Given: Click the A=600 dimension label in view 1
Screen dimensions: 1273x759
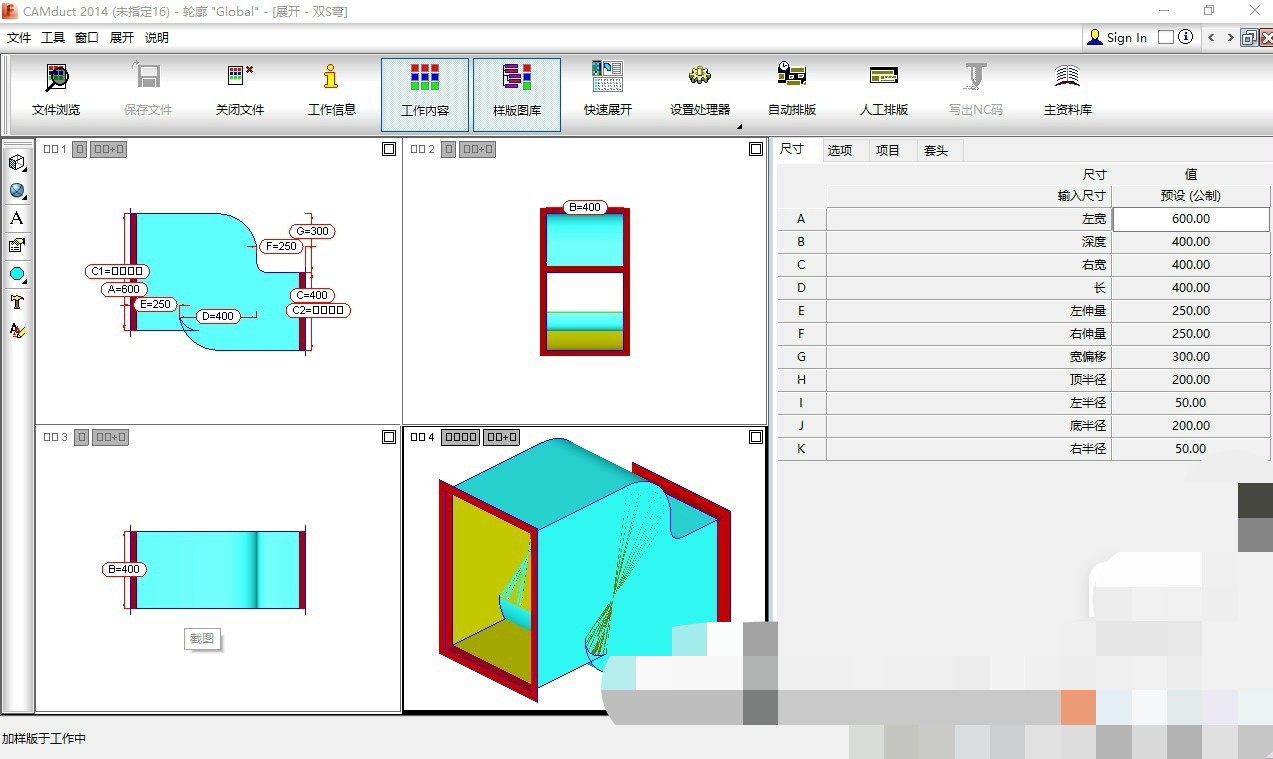Looking at the screenshot, I should click(124, 289).
